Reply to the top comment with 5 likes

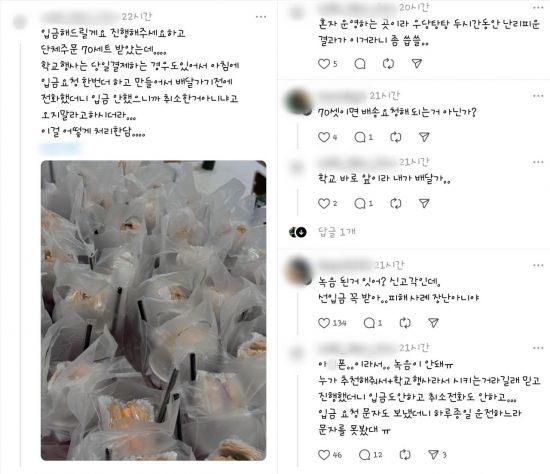tap(360, 64)
